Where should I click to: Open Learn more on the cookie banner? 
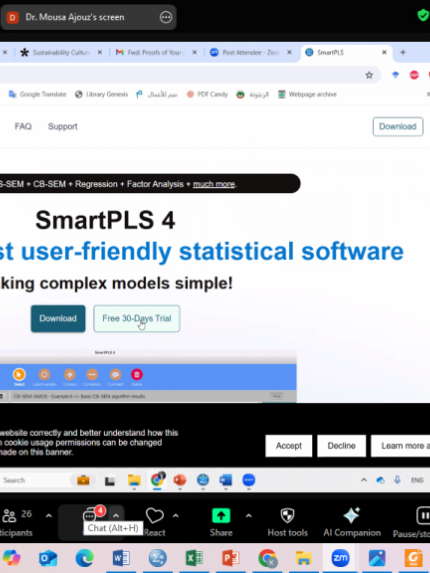point(400,446)
